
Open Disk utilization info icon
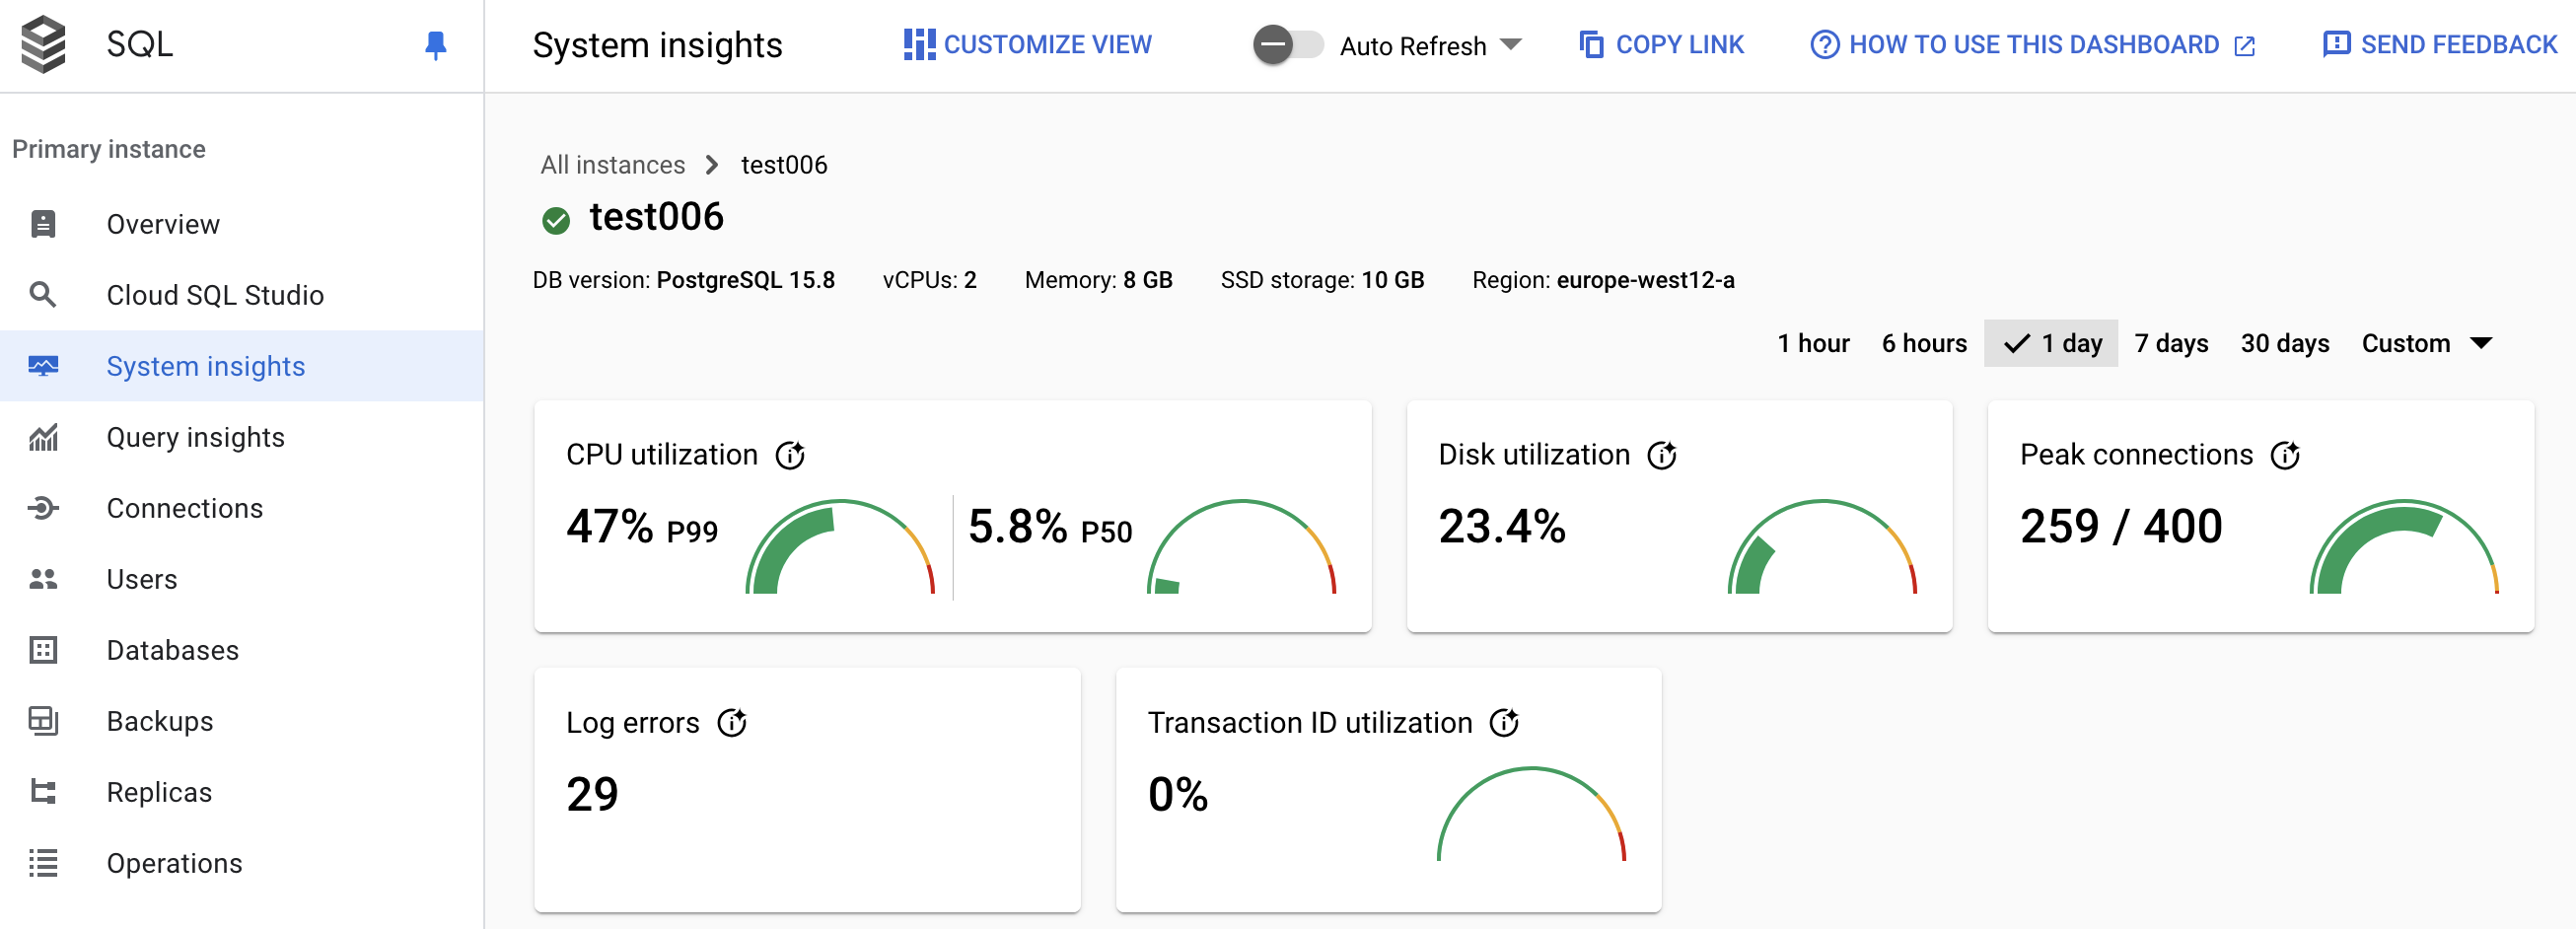point(1662,455)
